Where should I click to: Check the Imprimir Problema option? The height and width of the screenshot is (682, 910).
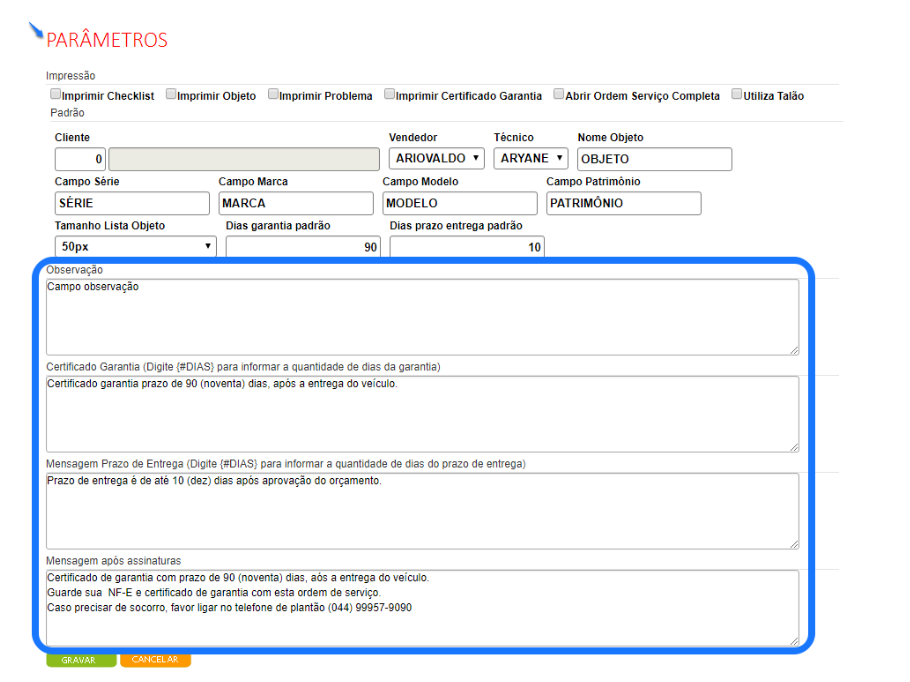coord(273,95)
